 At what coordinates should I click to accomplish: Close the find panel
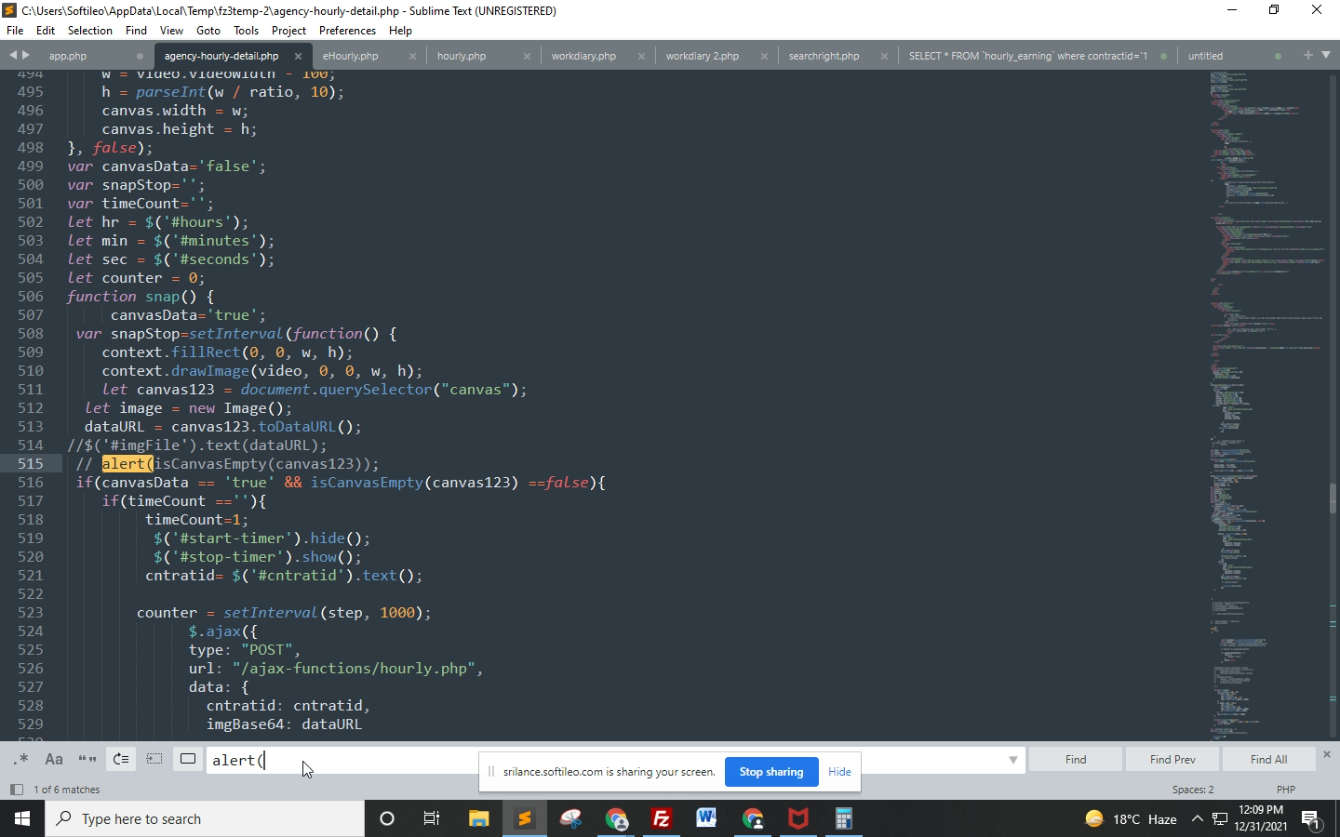[1327, 754]
